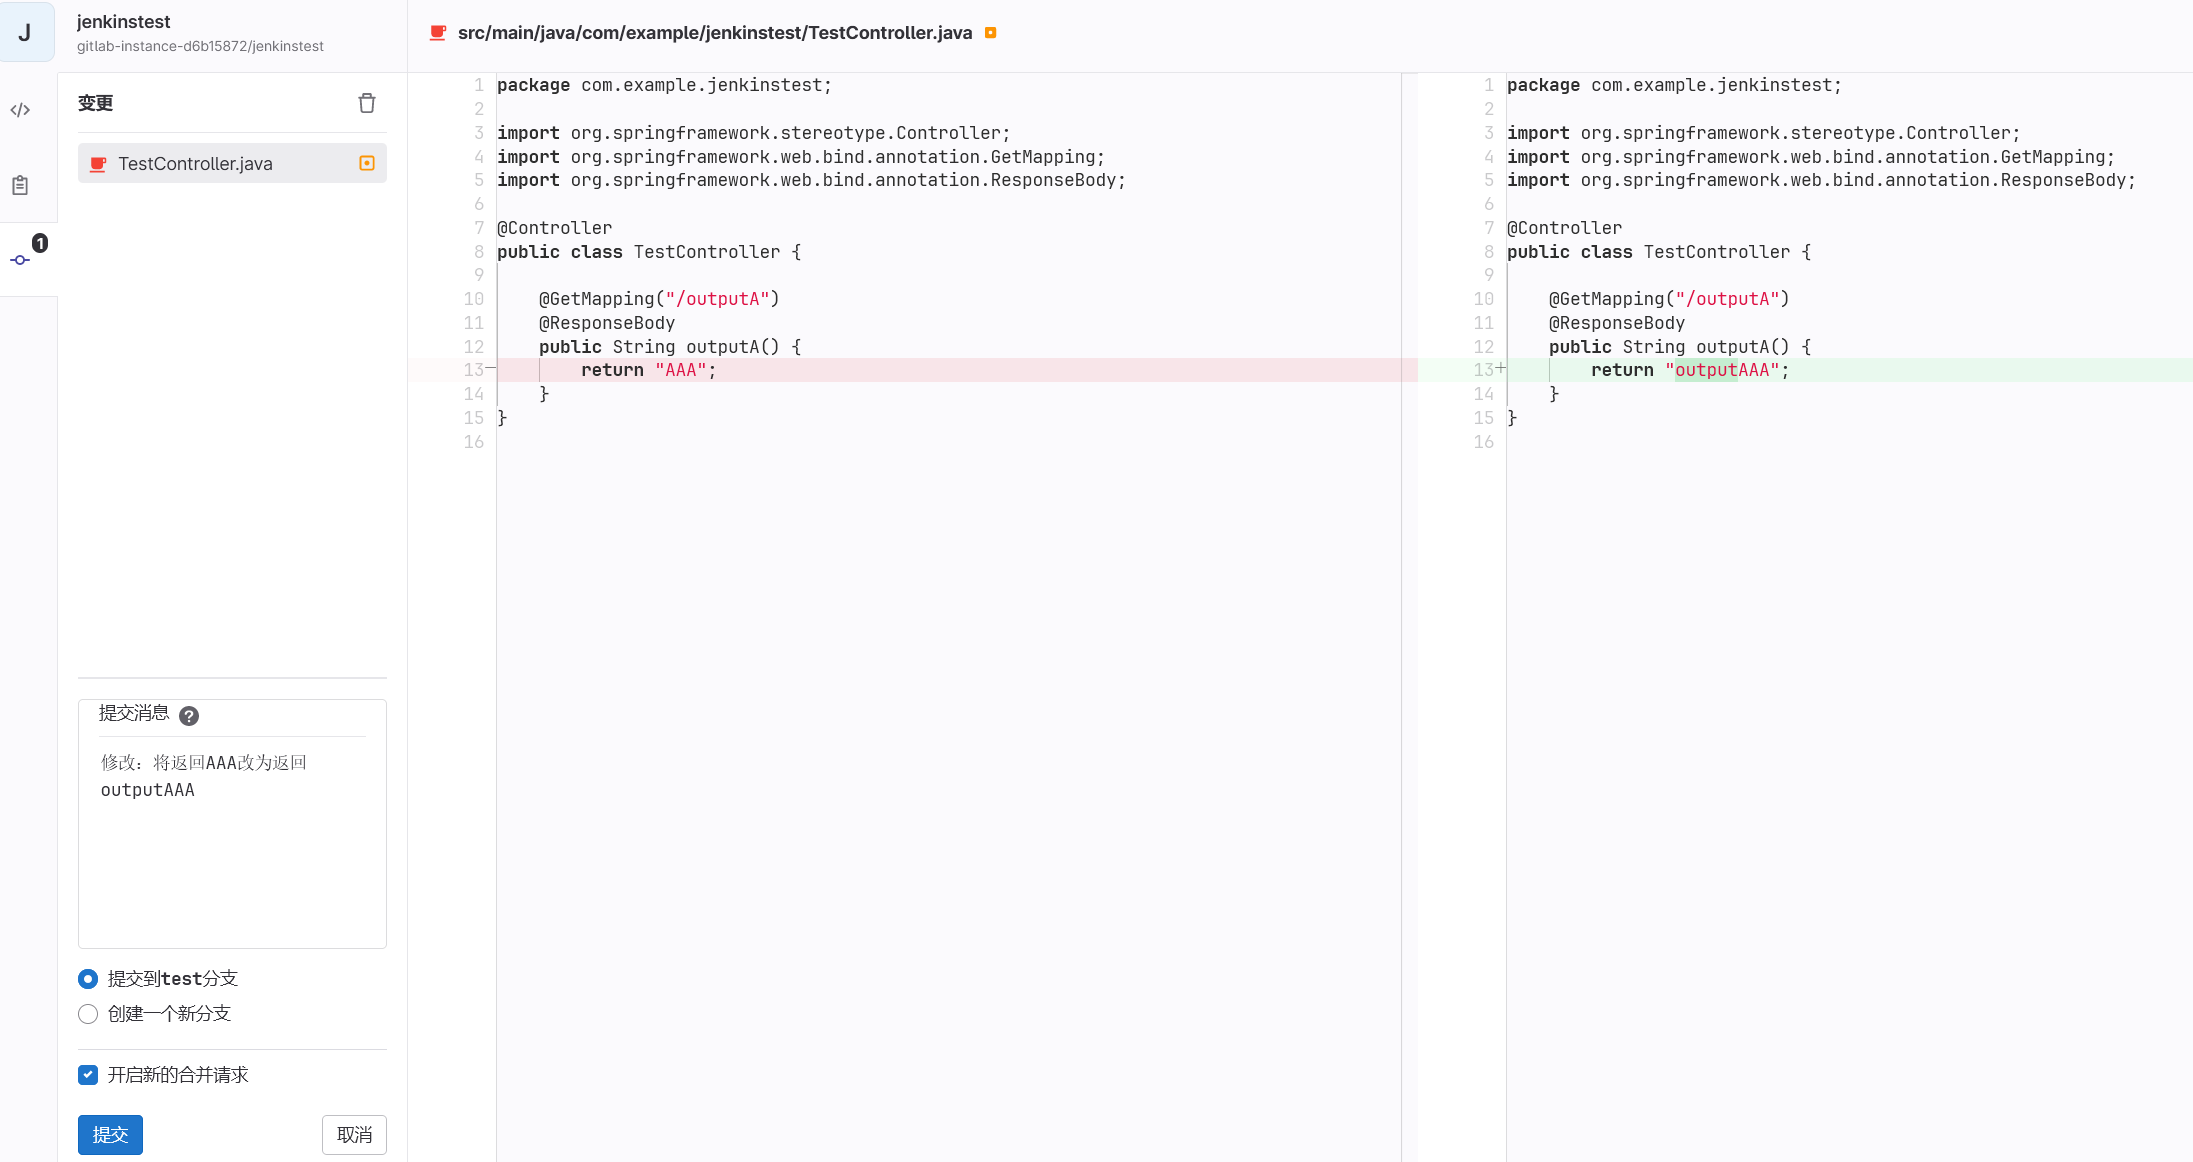
Task: Click line number 13 in the right diff gutter
Action: [1484, 370]
